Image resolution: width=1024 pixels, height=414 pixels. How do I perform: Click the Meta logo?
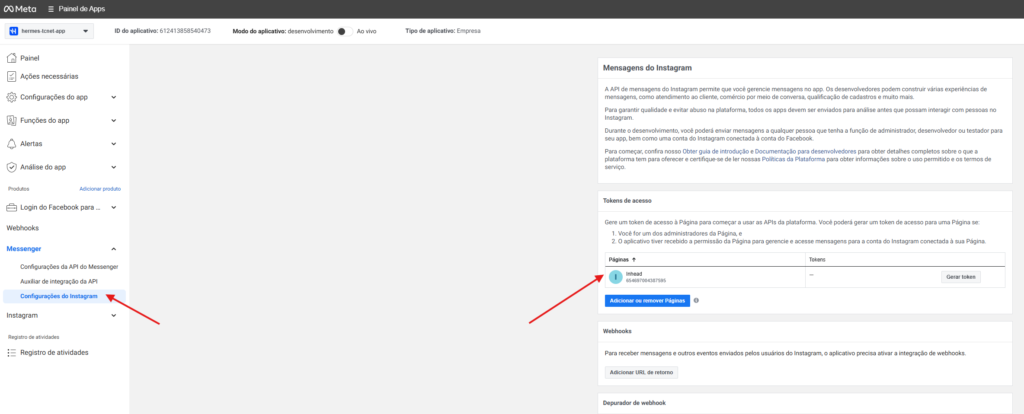21,9
